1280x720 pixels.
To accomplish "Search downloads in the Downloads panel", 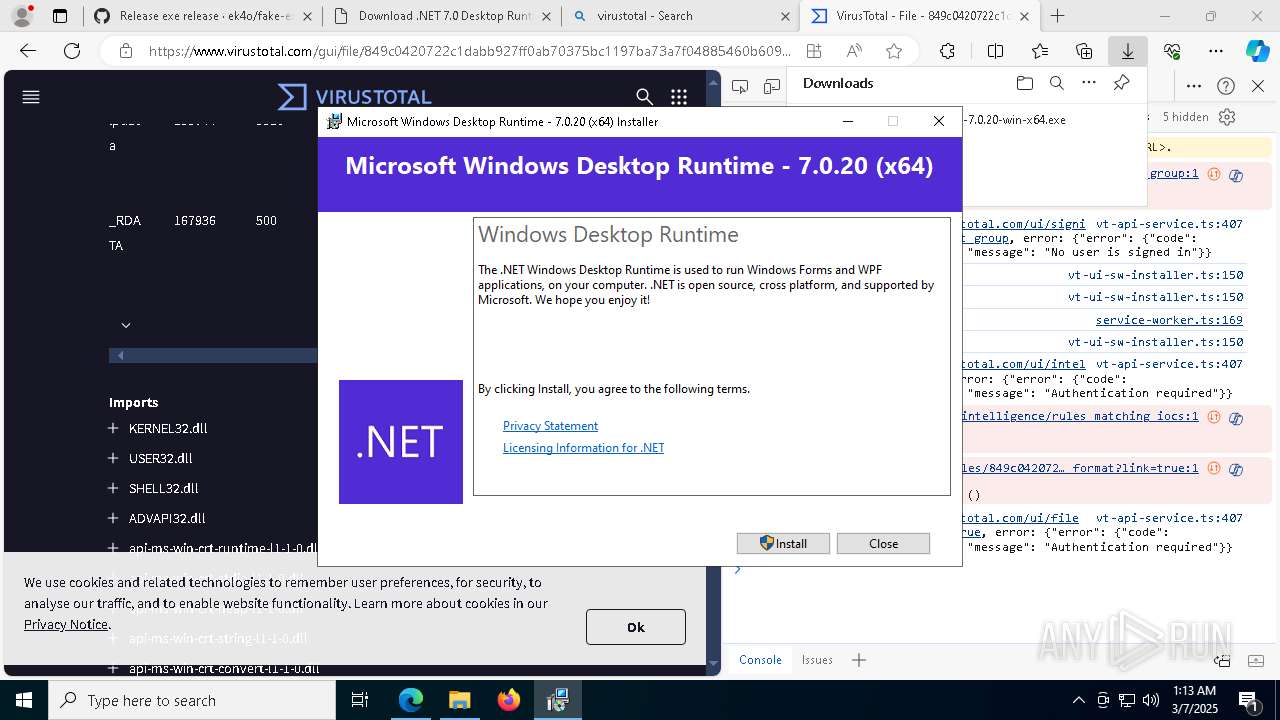I will 1056,84.
